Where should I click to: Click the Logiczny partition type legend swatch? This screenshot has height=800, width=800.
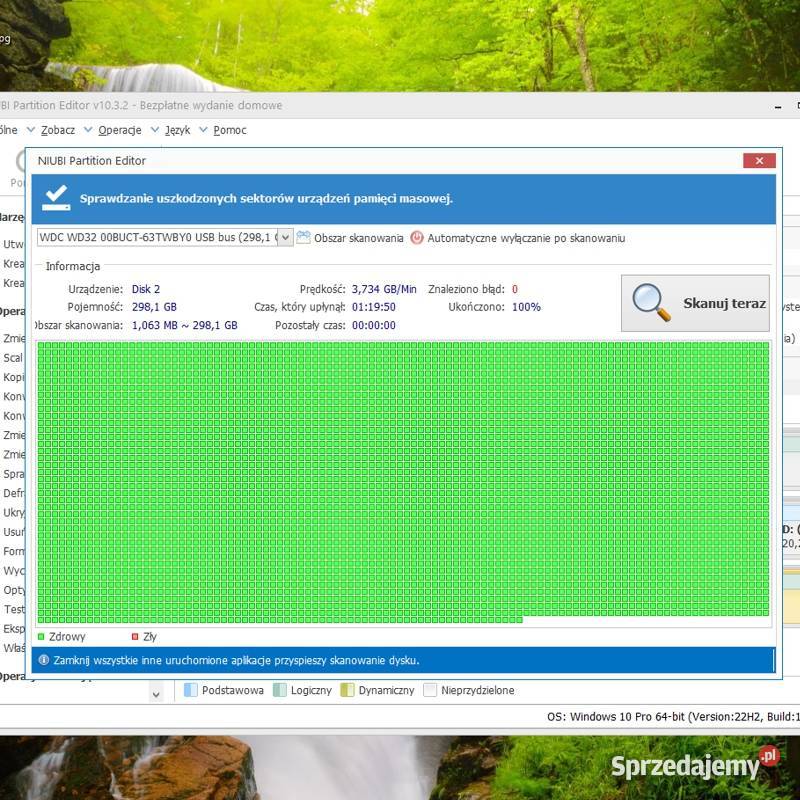pyautogui.click(x=280, y=690)
